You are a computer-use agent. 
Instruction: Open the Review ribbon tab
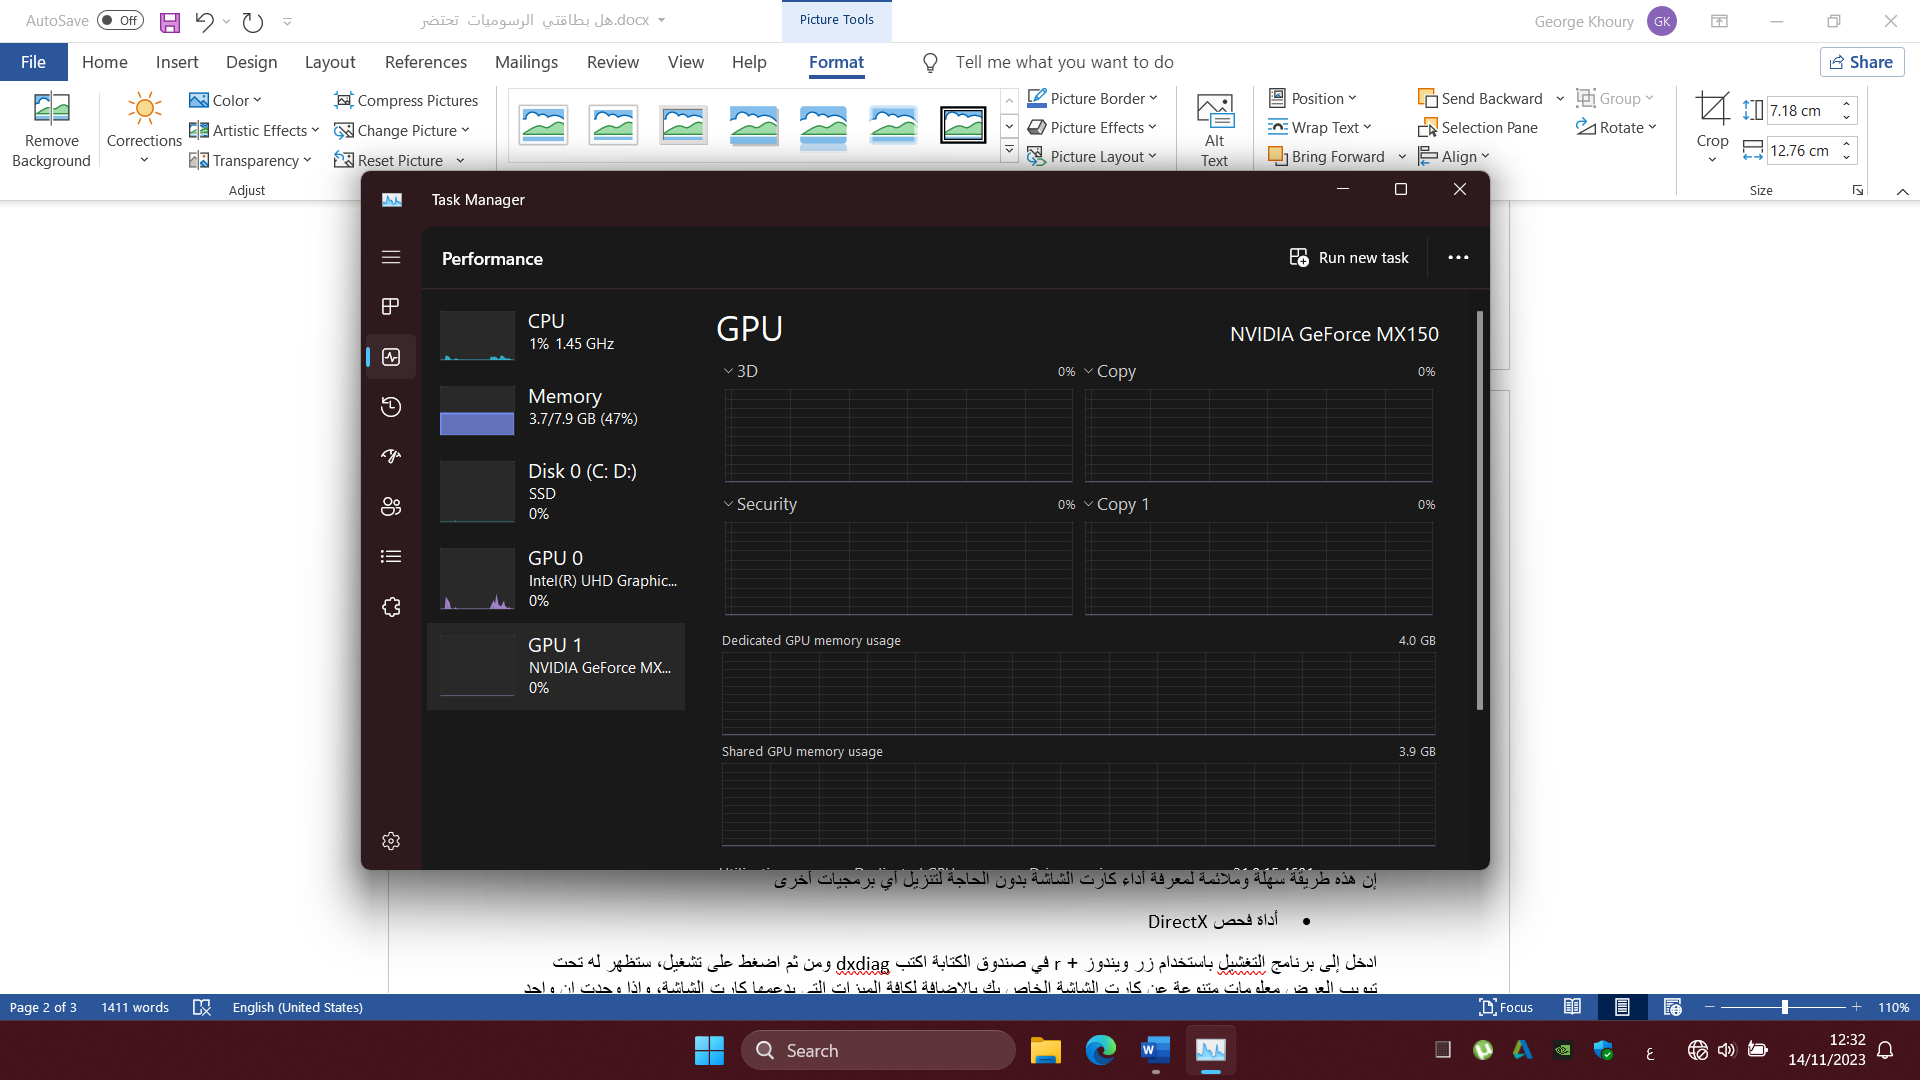click(612, 62)
